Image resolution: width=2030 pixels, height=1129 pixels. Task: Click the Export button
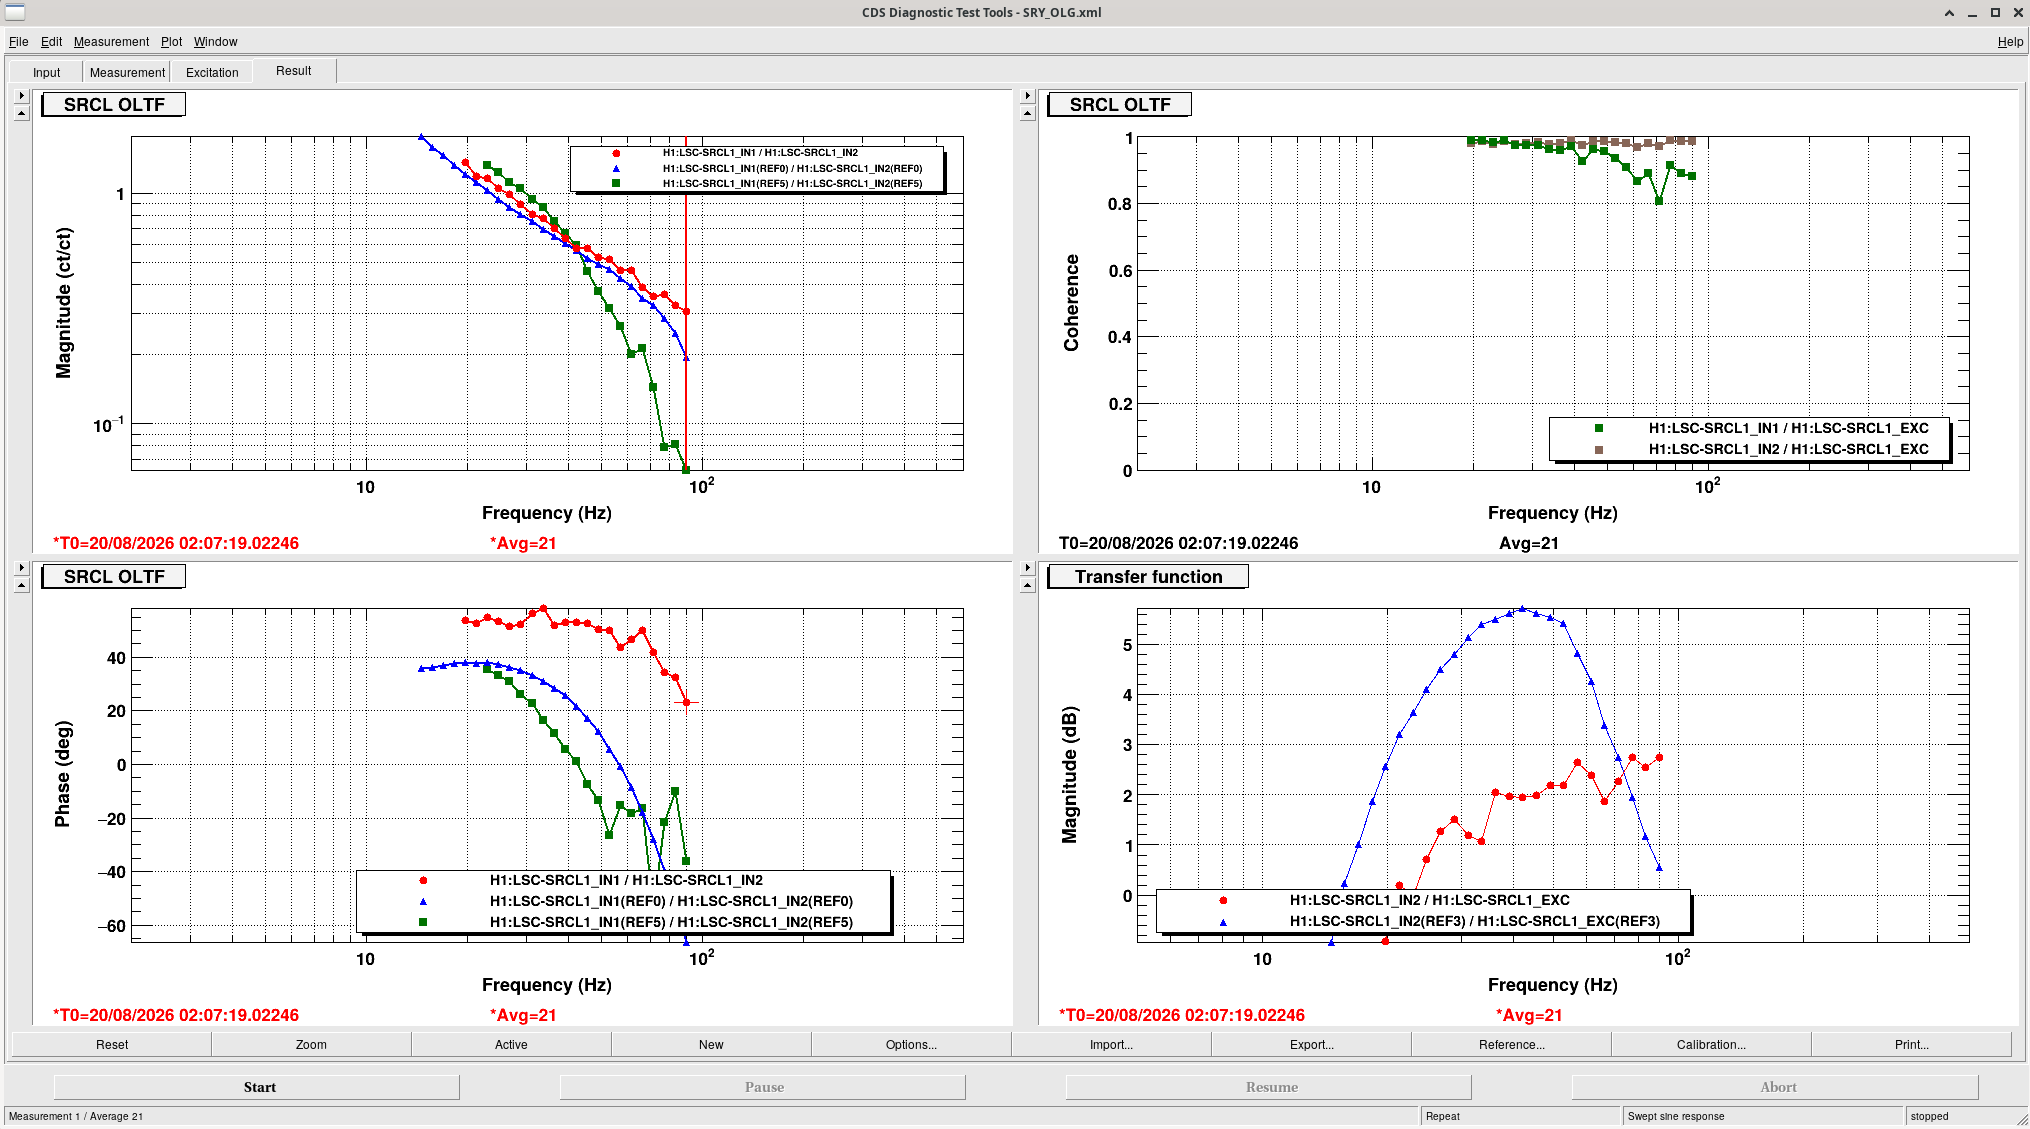(1311, 1045)
